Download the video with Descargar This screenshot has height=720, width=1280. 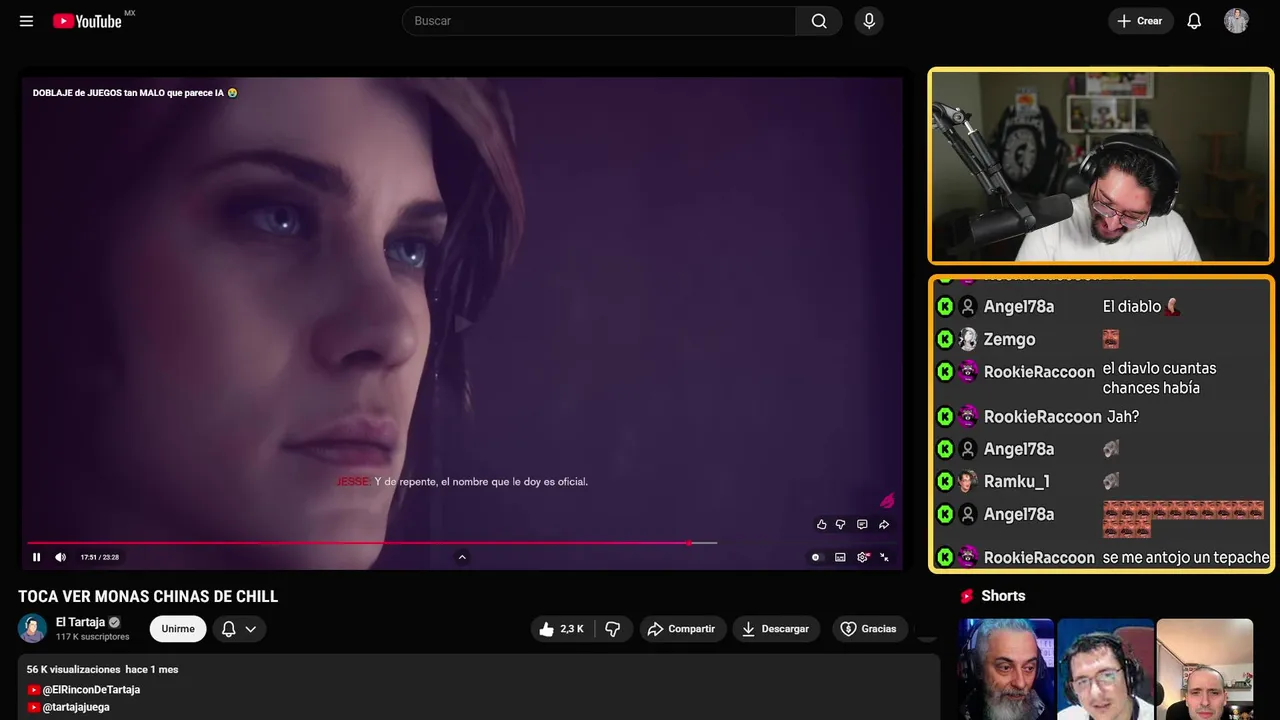coord(776,629)
